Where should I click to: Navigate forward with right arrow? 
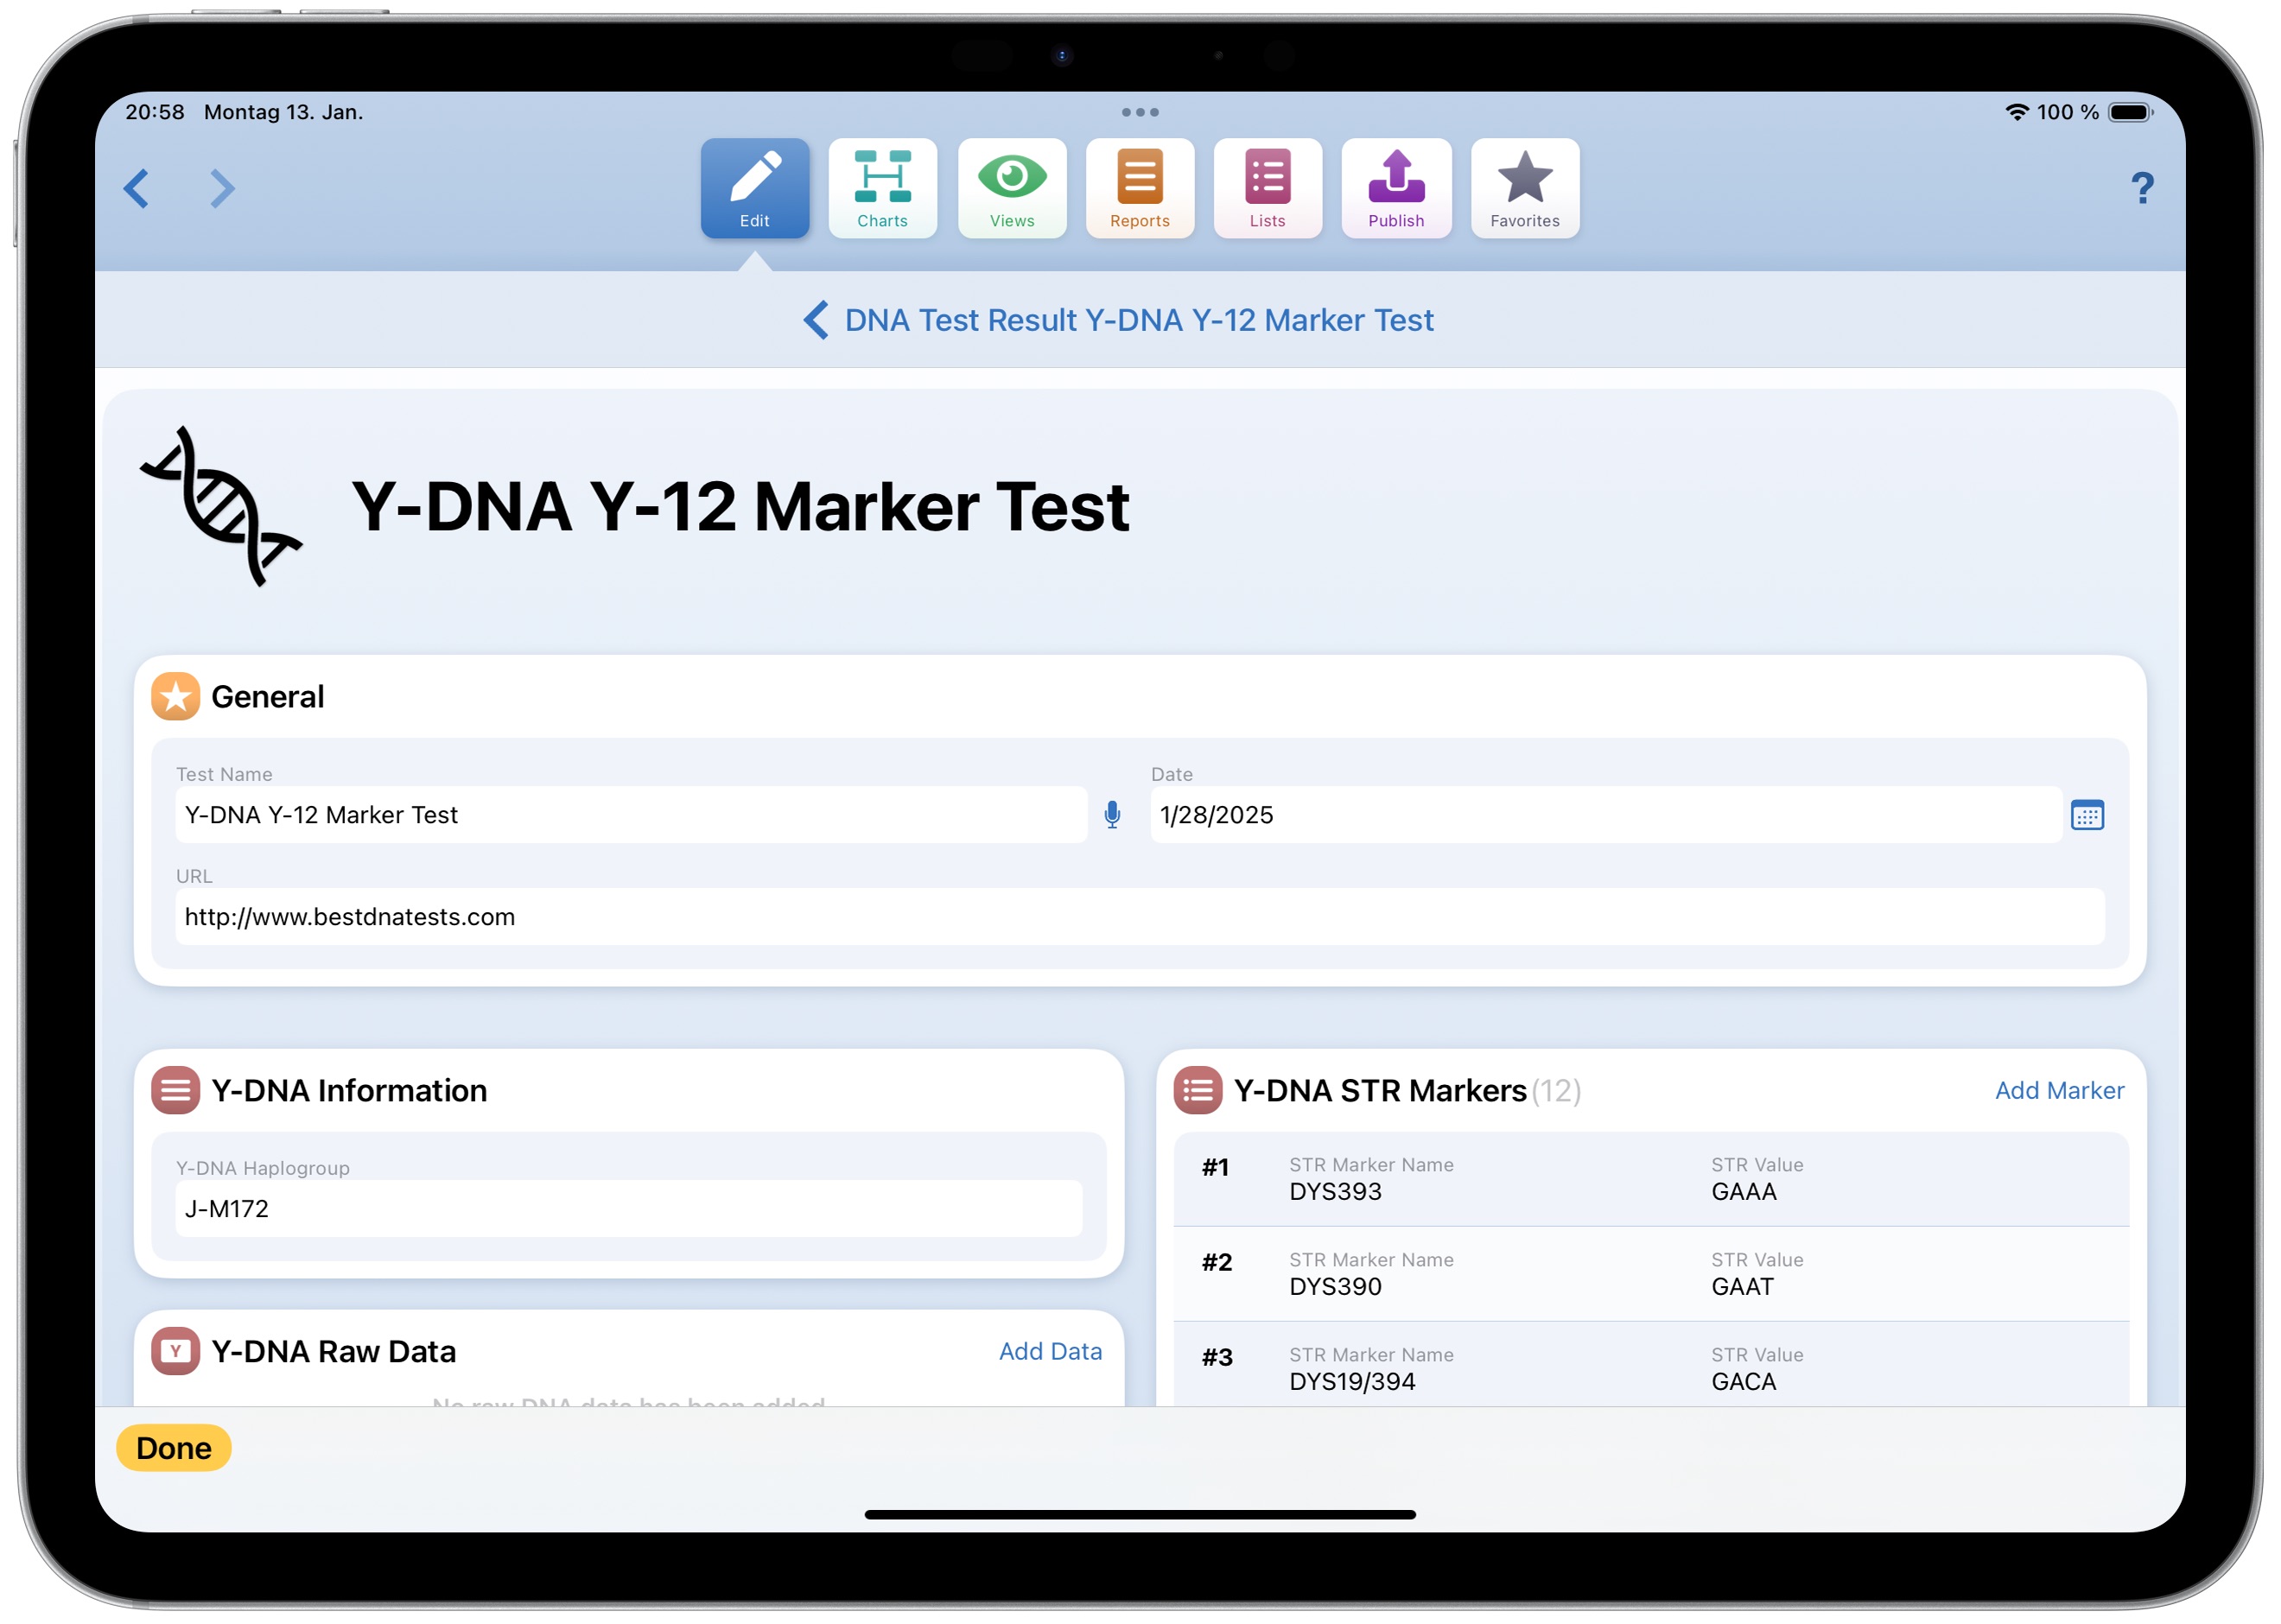(222, 188)
